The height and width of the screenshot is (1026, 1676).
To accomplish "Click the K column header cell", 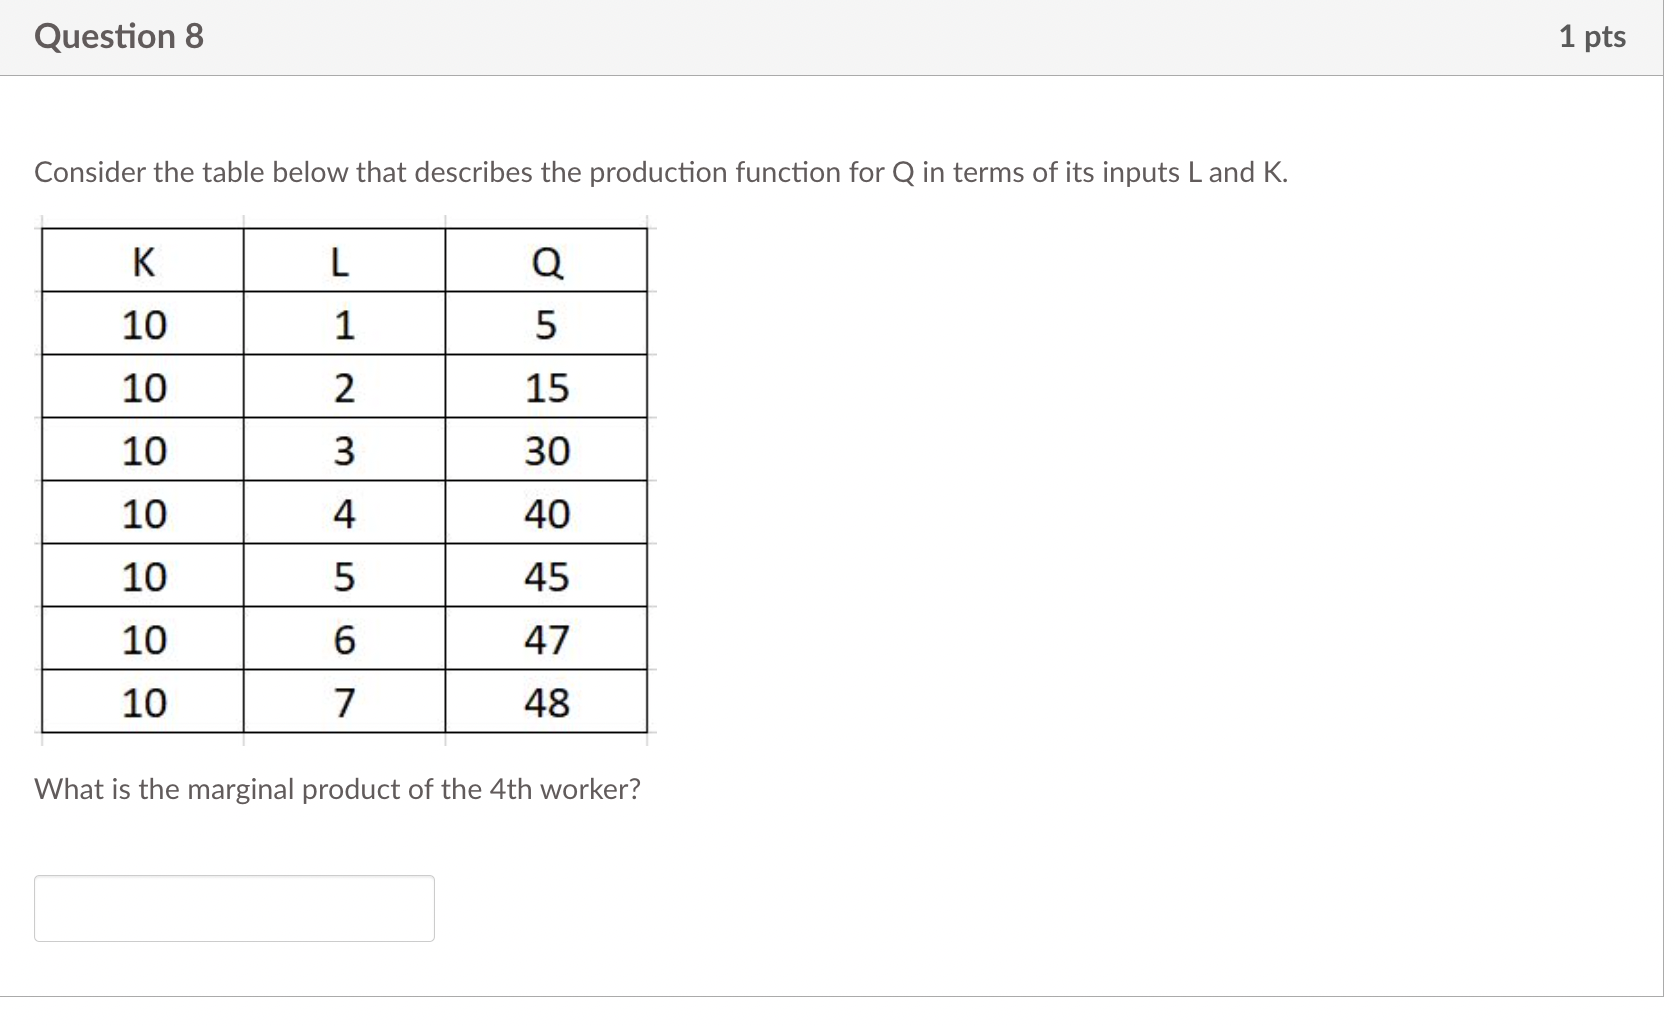I will tap(142, 262).
